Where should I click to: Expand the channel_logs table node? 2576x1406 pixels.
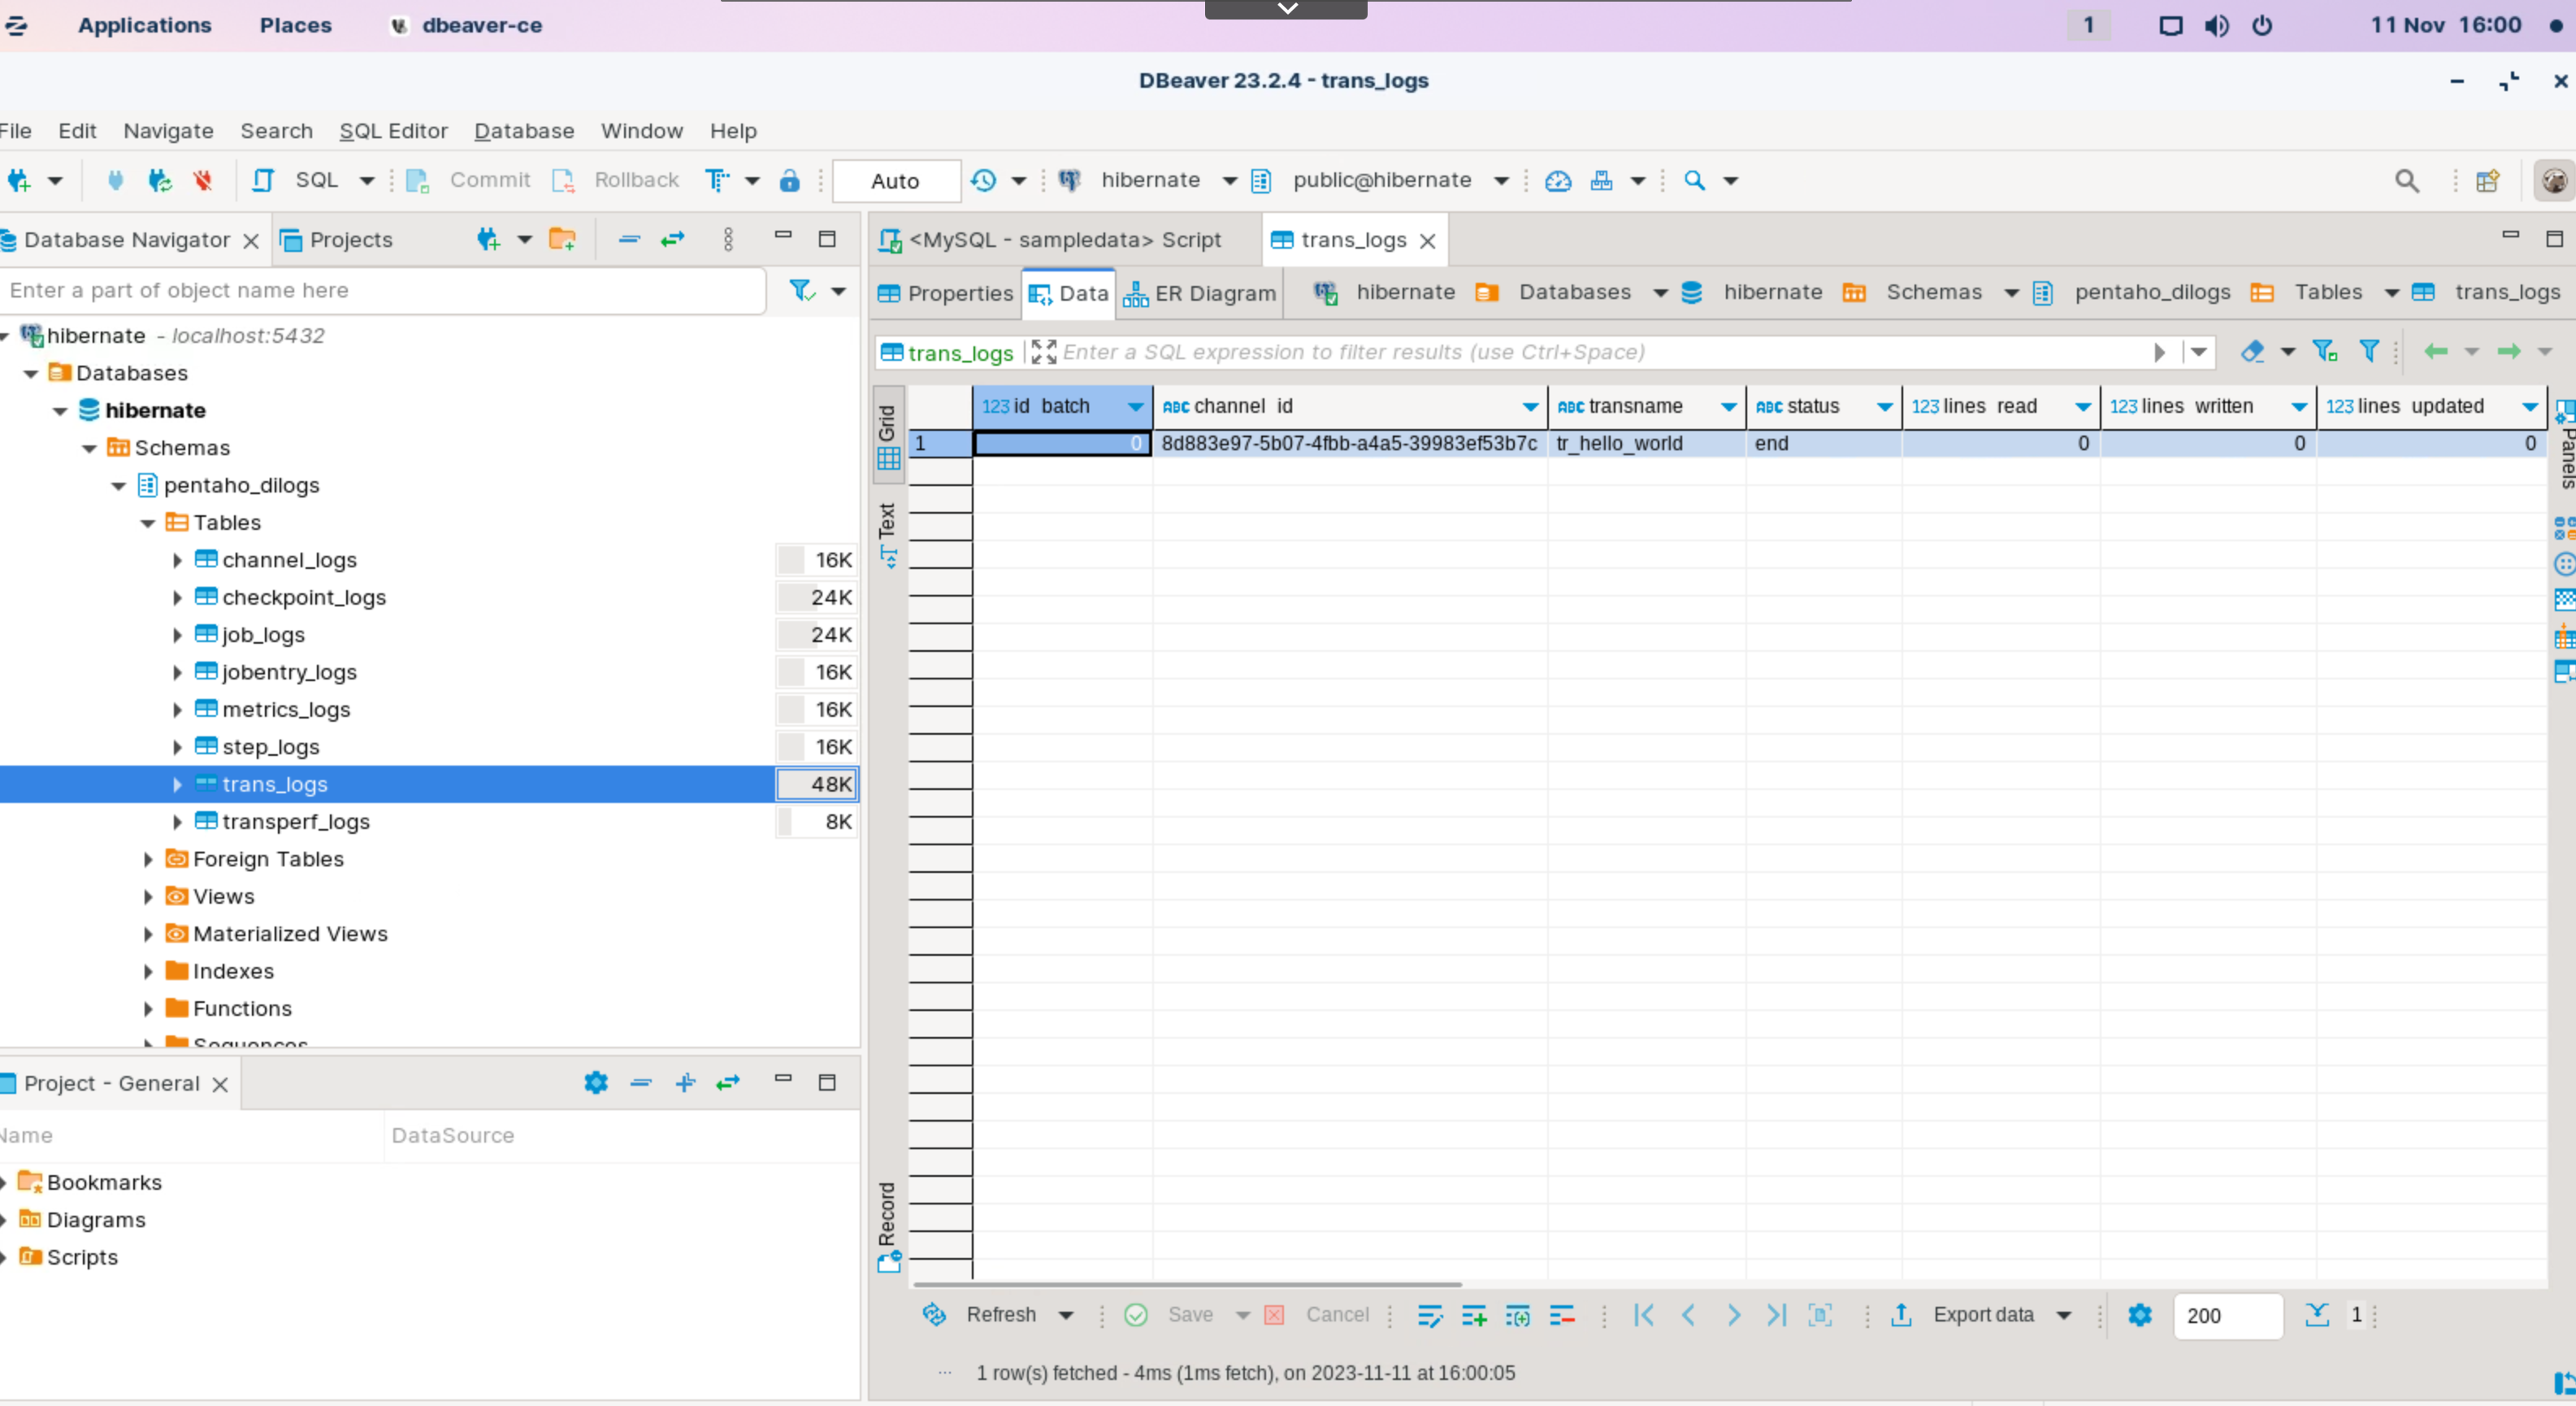(x=177, y=560)
